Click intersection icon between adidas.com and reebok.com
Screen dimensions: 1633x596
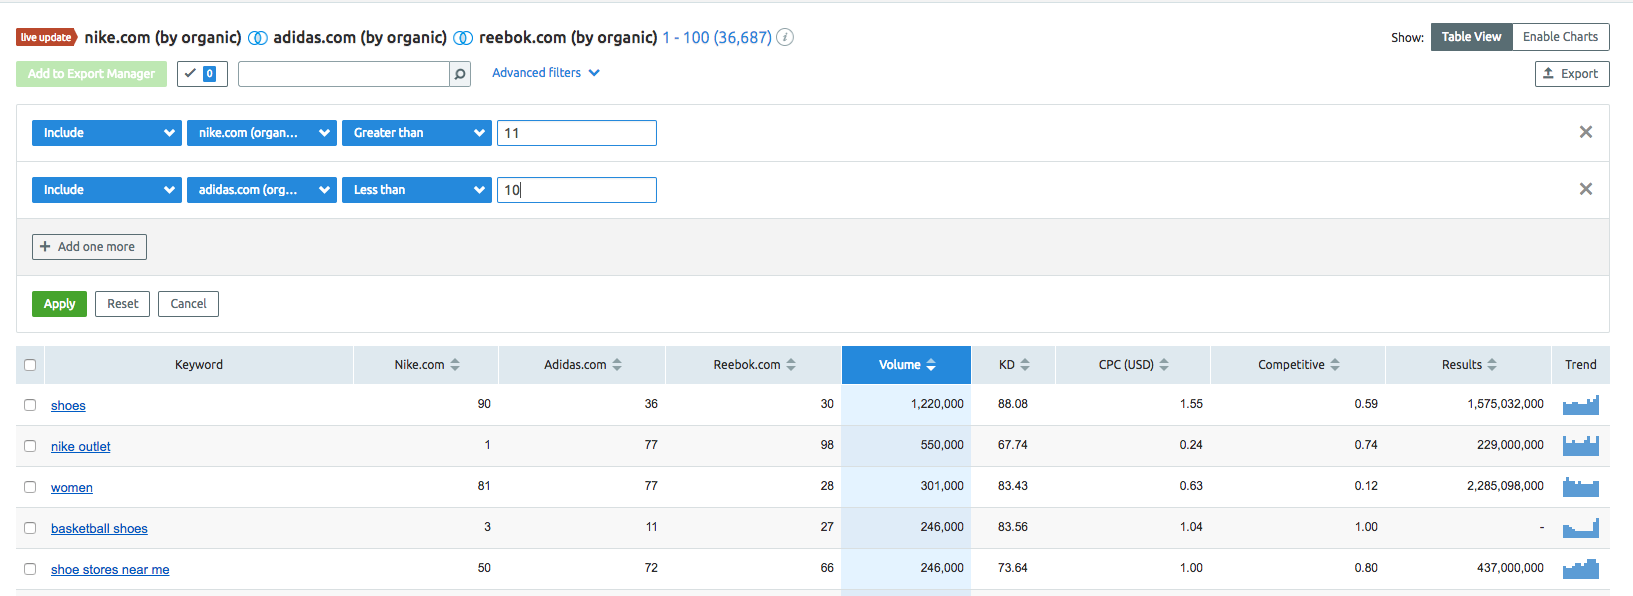pyautogui.click(x=463, y=38)
